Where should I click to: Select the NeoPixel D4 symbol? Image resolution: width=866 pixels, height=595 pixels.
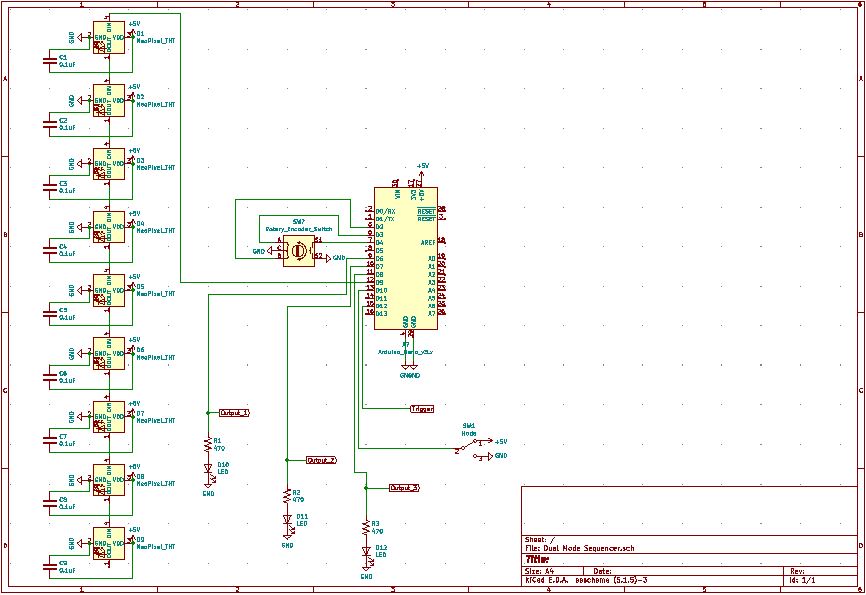coord(109,227)
